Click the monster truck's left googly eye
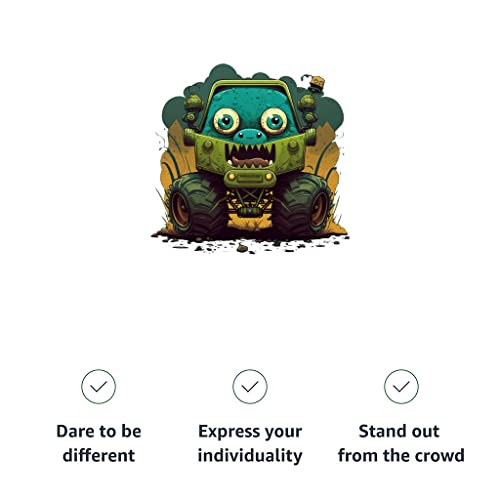Image resolution: width=500 pixels, height=500 pixels. (x=226, y=120)
